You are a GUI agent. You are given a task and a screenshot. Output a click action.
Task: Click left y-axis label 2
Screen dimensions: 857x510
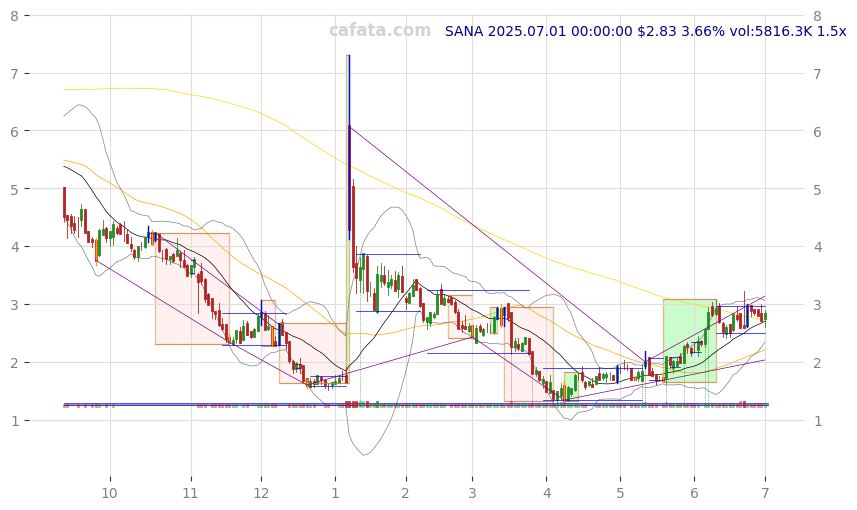click(14, 363)
